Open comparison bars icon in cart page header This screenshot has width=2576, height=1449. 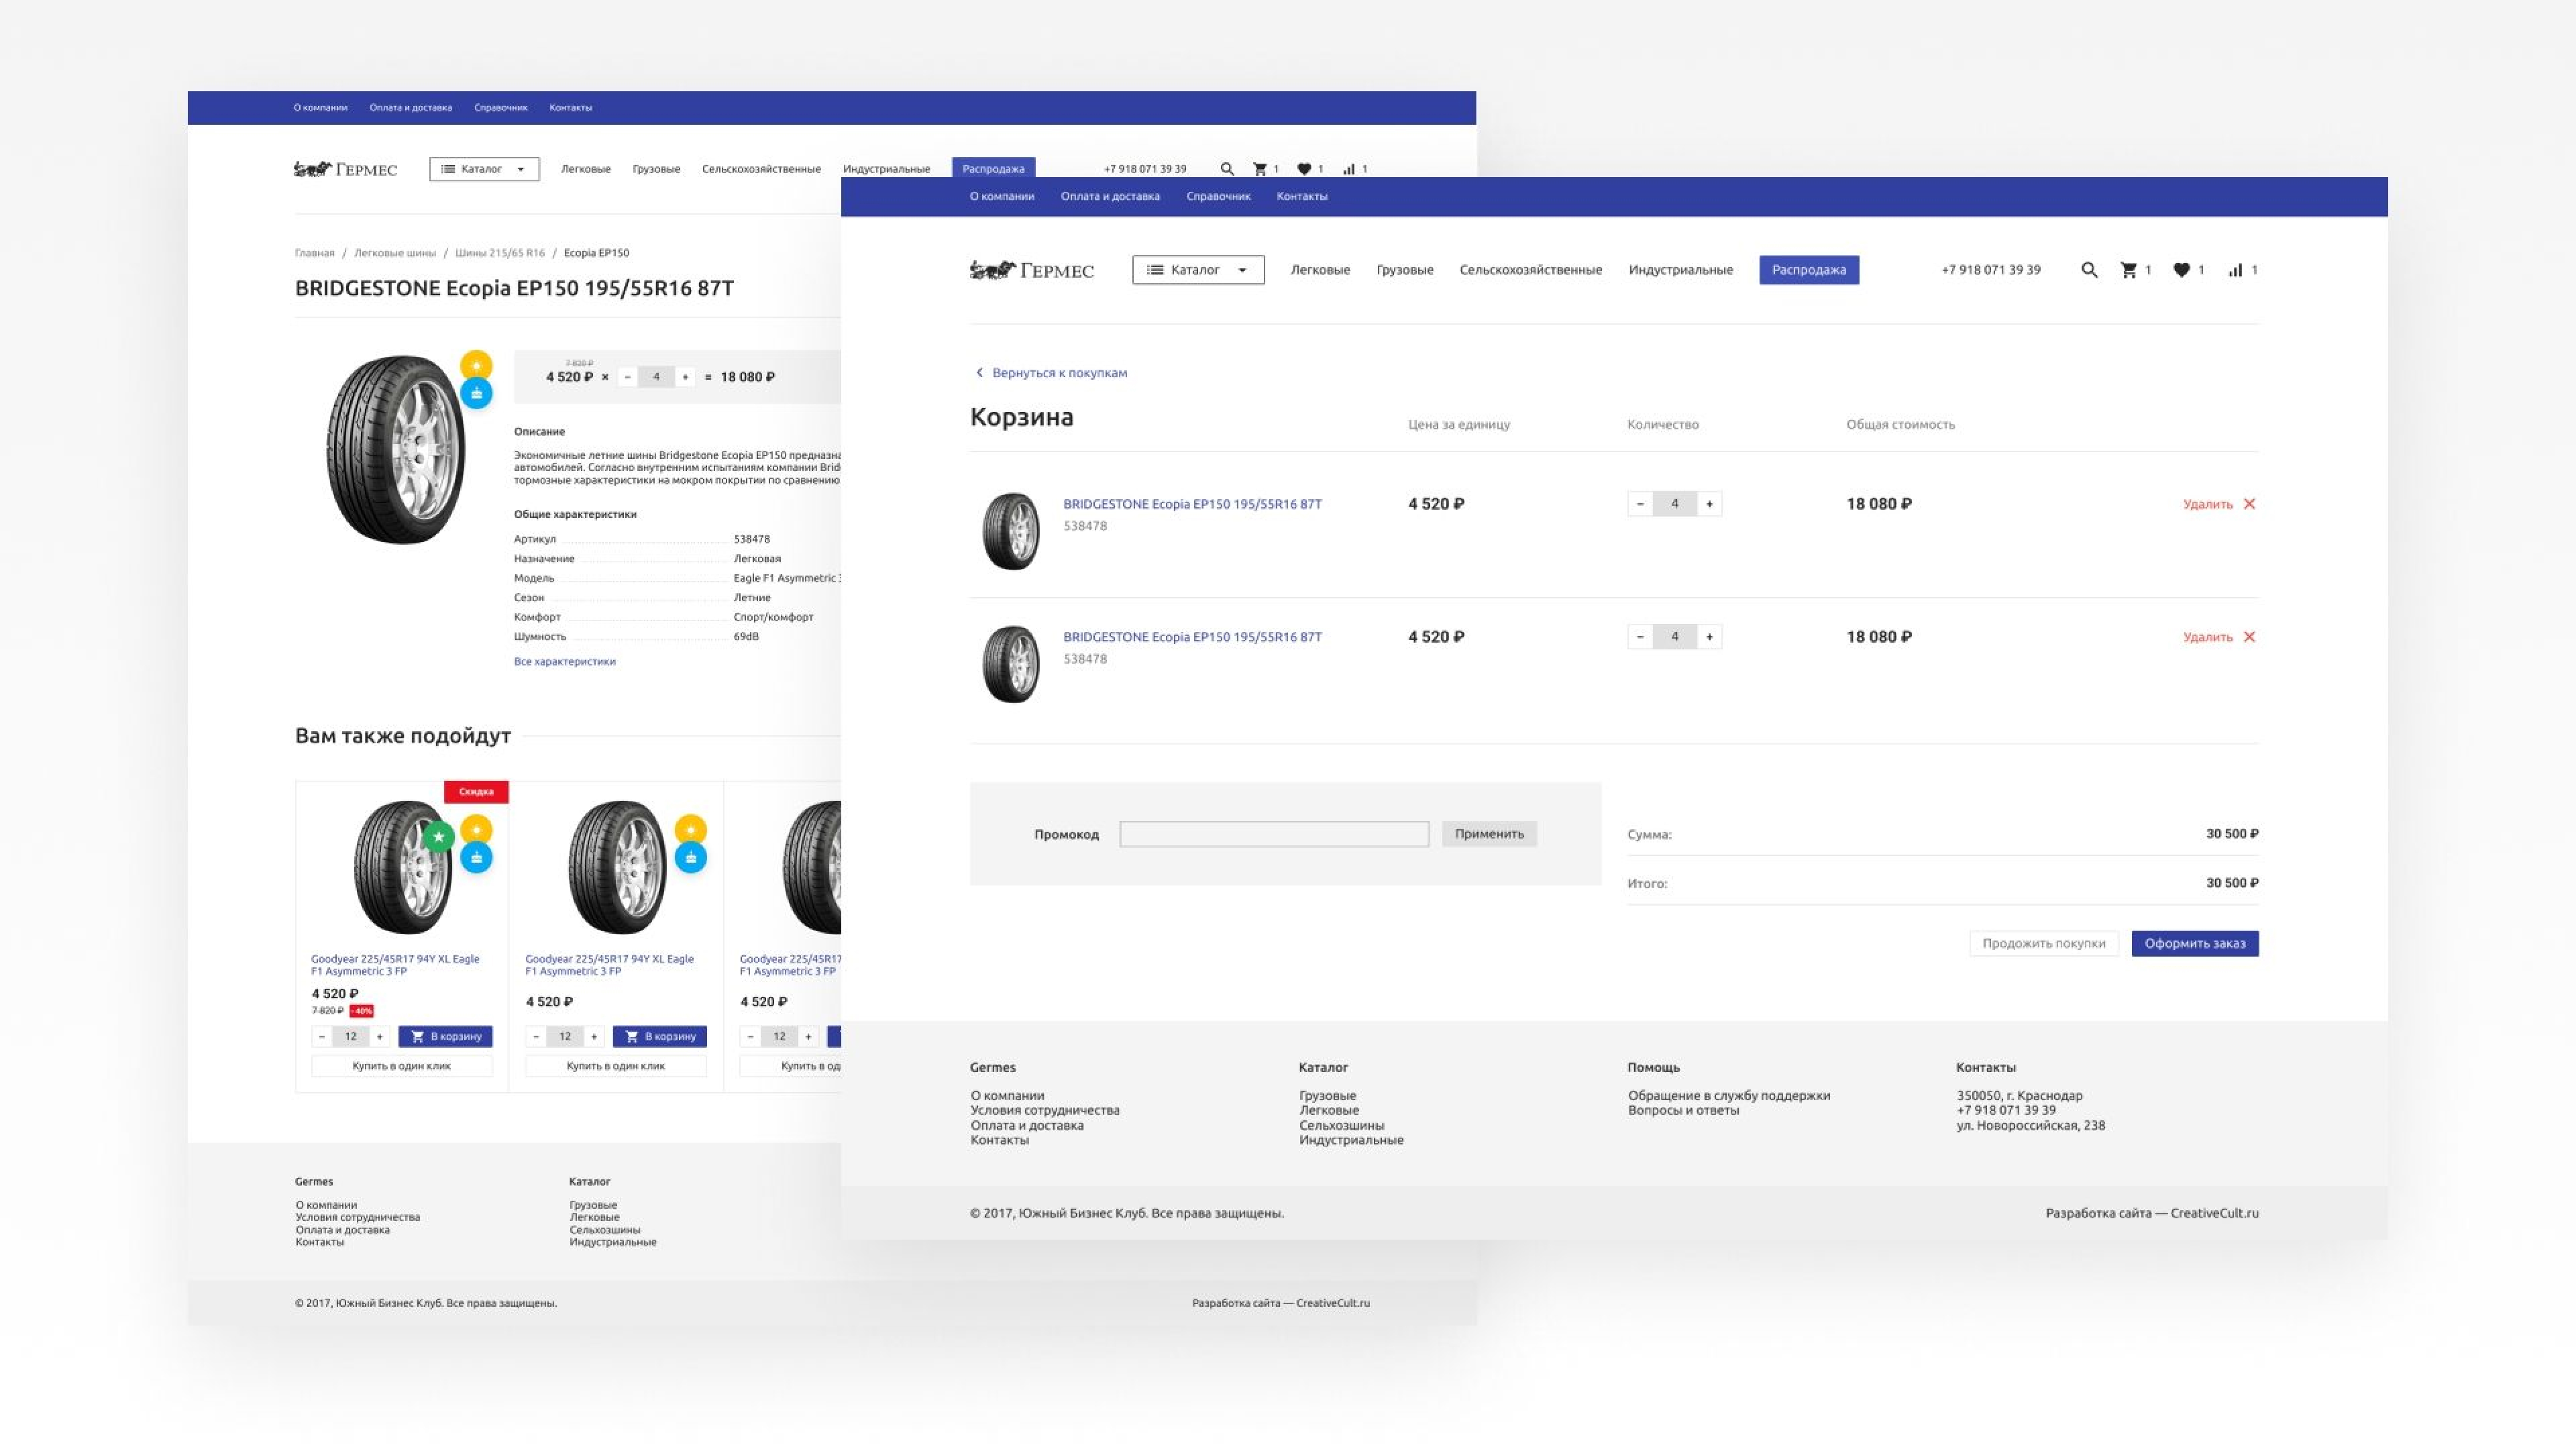pos(2235,270)
